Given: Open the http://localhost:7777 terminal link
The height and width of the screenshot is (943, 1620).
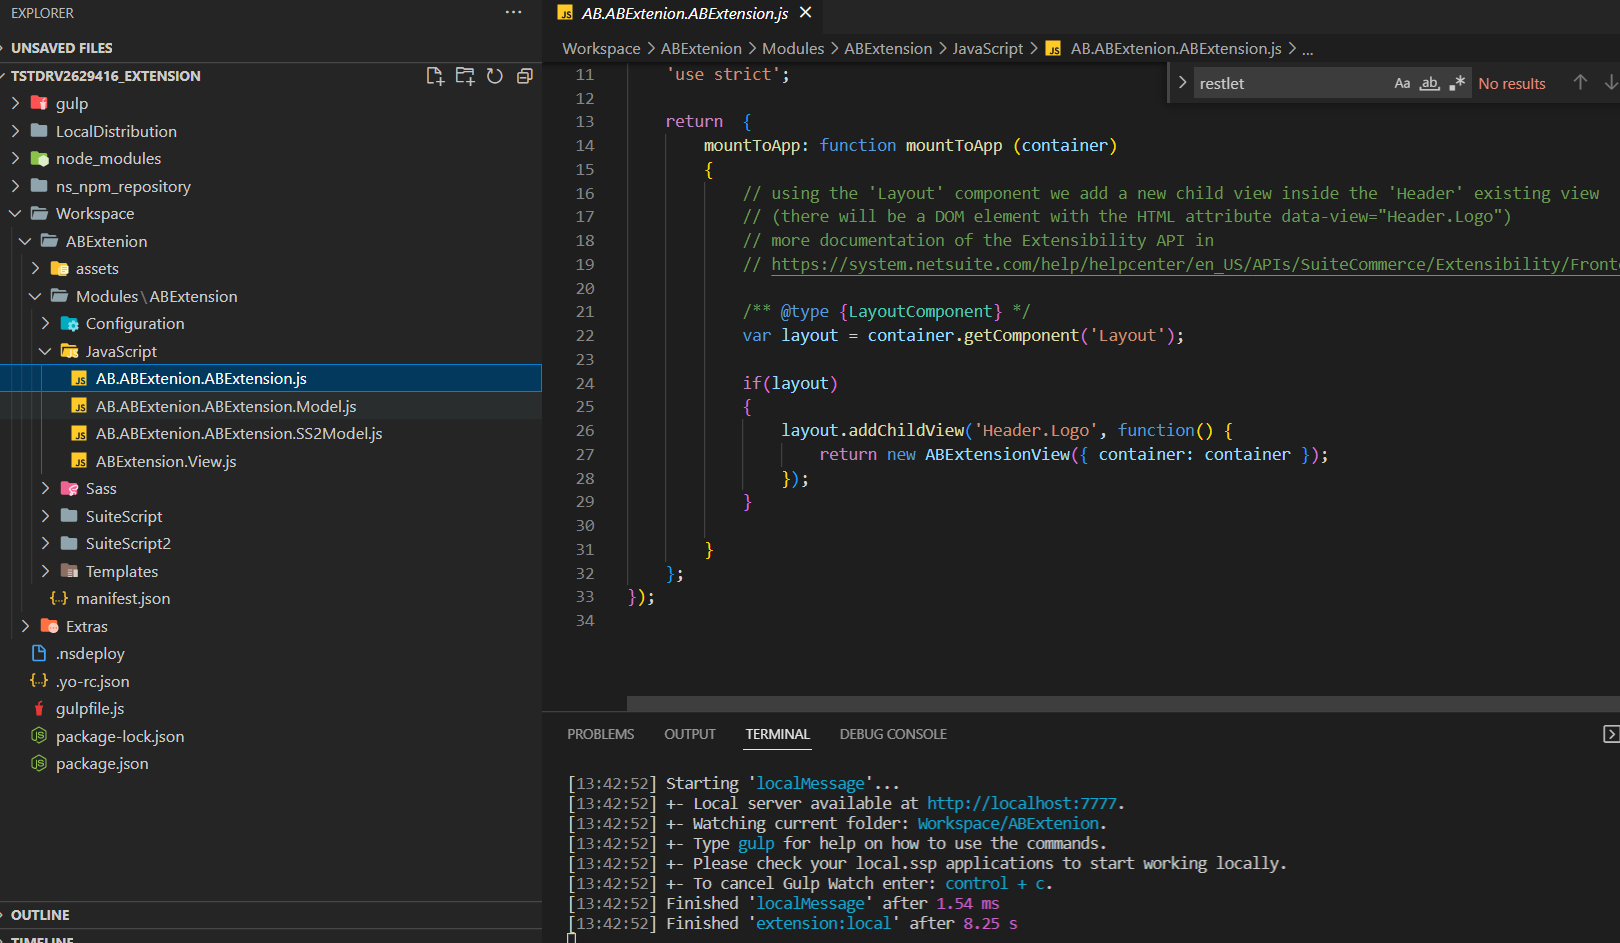Looking at the screenshot, I should [x=1021, y=803].
